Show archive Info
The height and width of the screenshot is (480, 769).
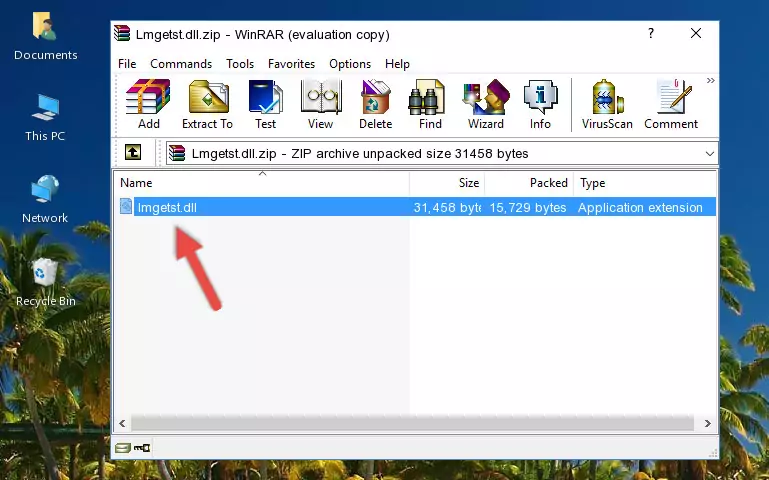[x=540, y=104]
